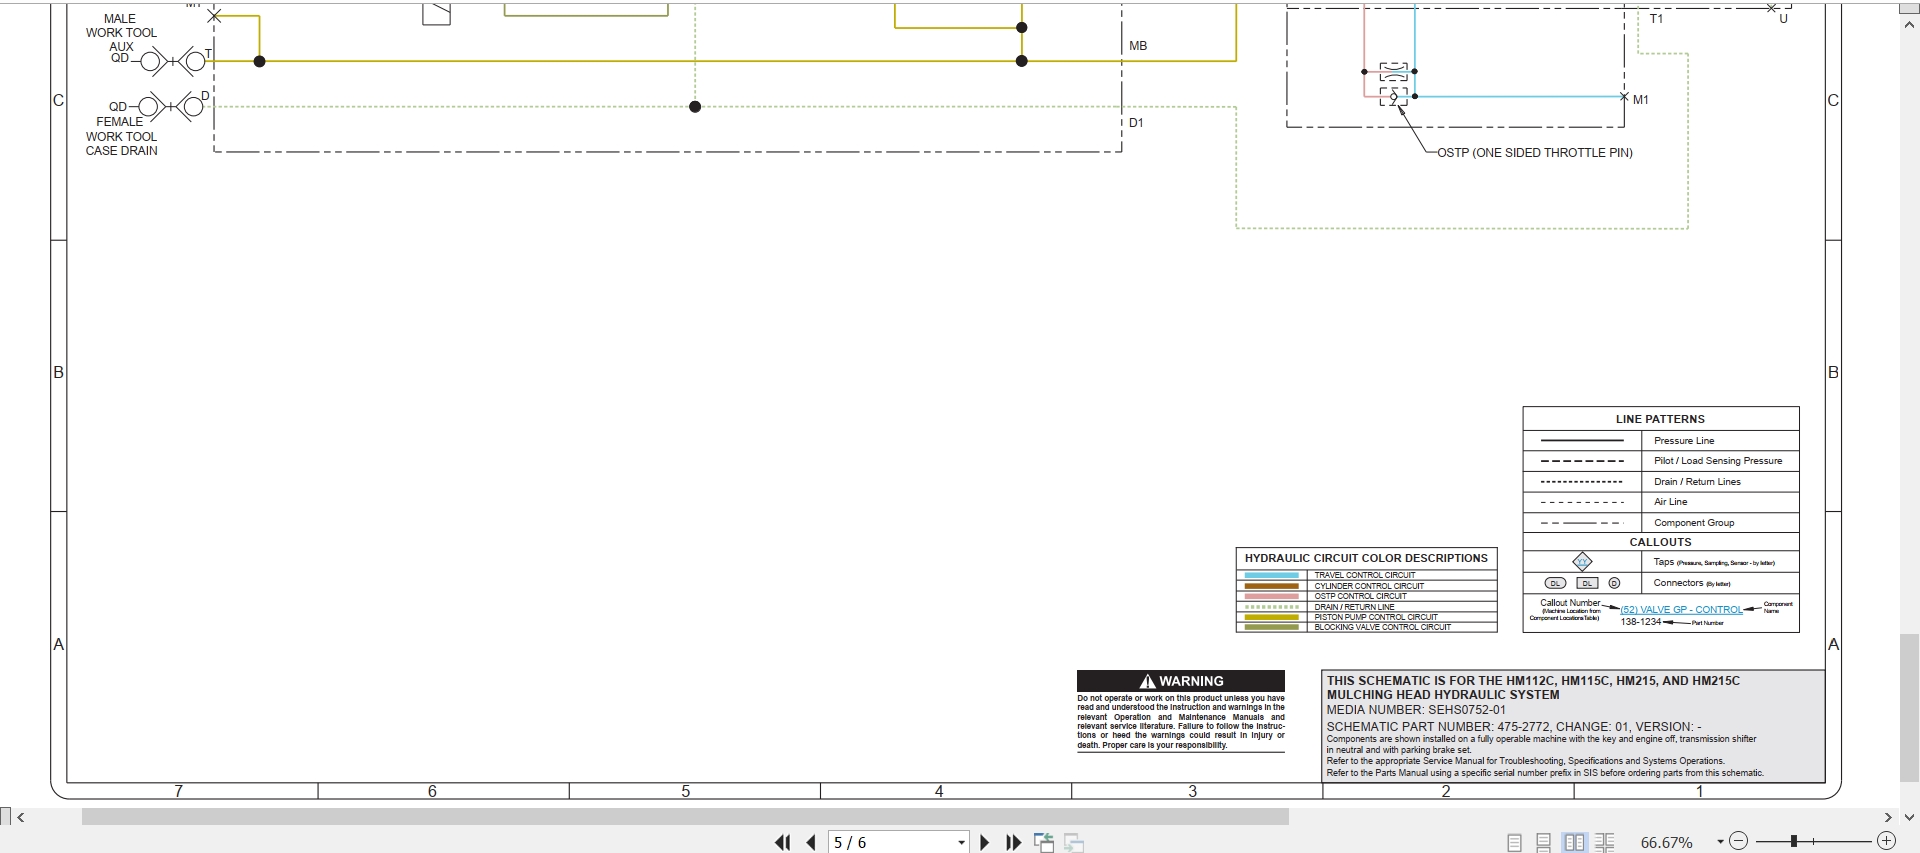Click the MEDIA NUMBER: SEHS0752-01 text
The image size is (1920, 853).
tap(1416, 710)
